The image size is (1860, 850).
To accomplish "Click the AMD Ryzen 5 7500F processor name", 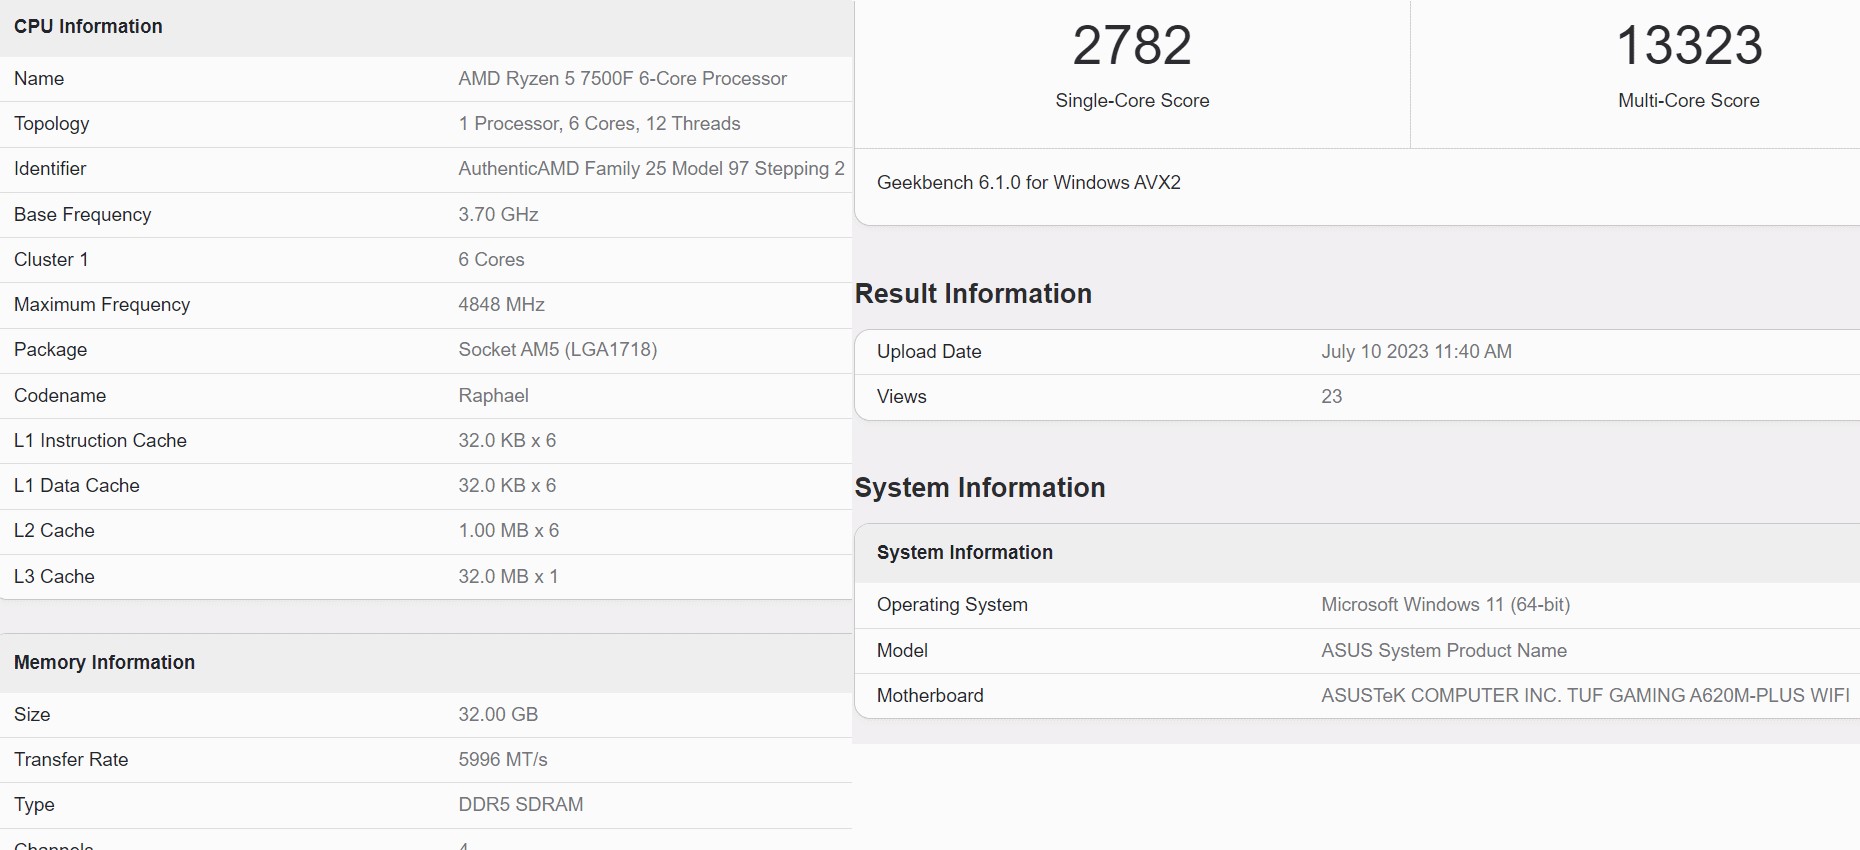I will point(622,79).
